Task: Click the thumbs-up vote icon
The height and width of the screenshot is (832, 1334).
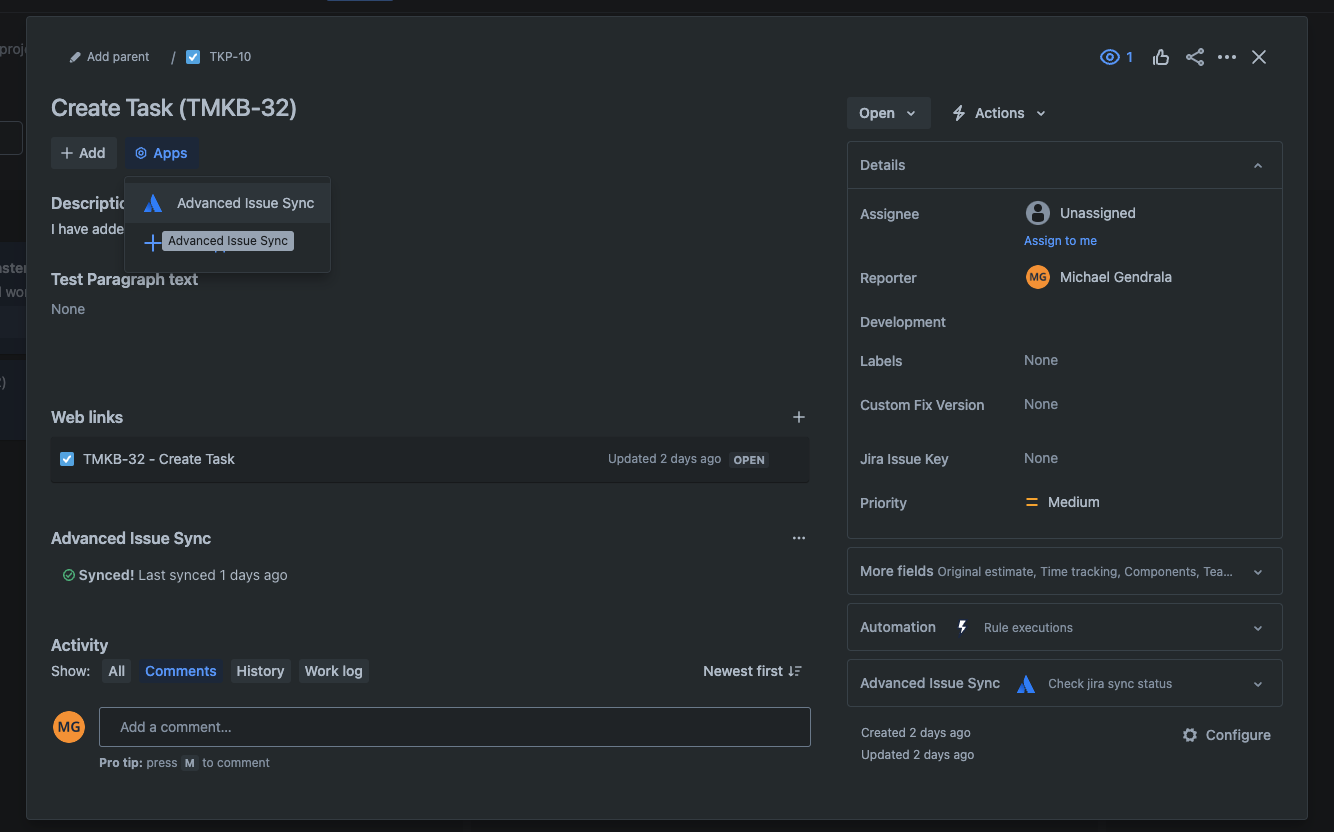Action: coord(1161,57)
